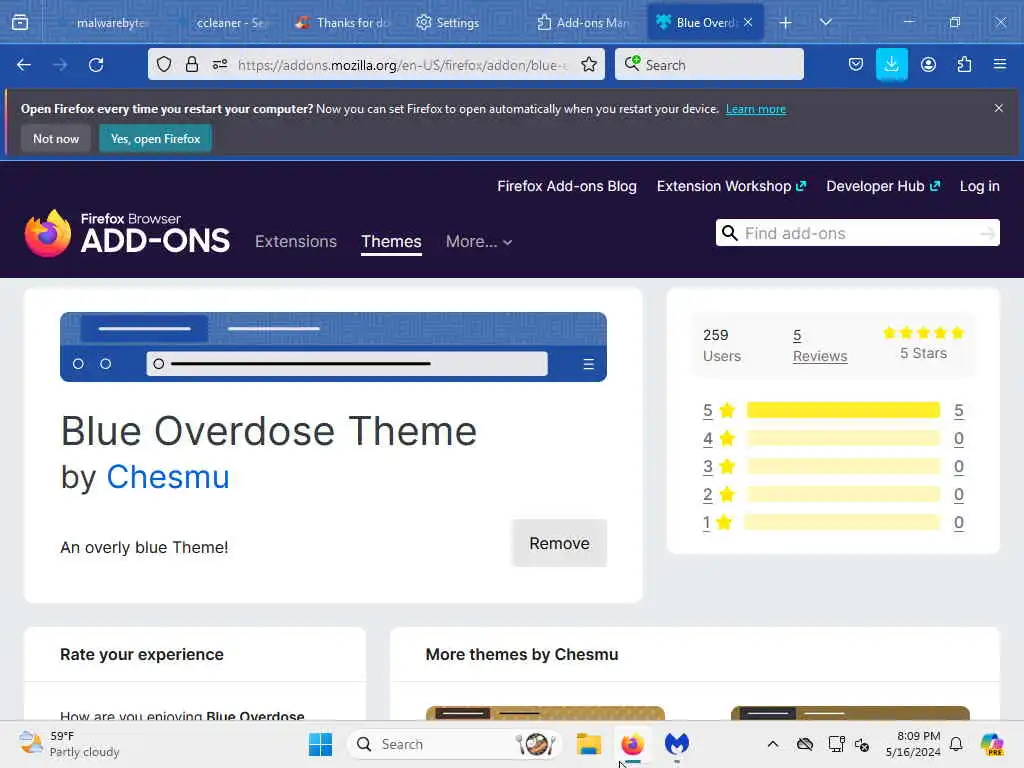Open Firefox Add-ons Blog link
The height and width of the screenshot is (768, 1024).
pos(567,186)
